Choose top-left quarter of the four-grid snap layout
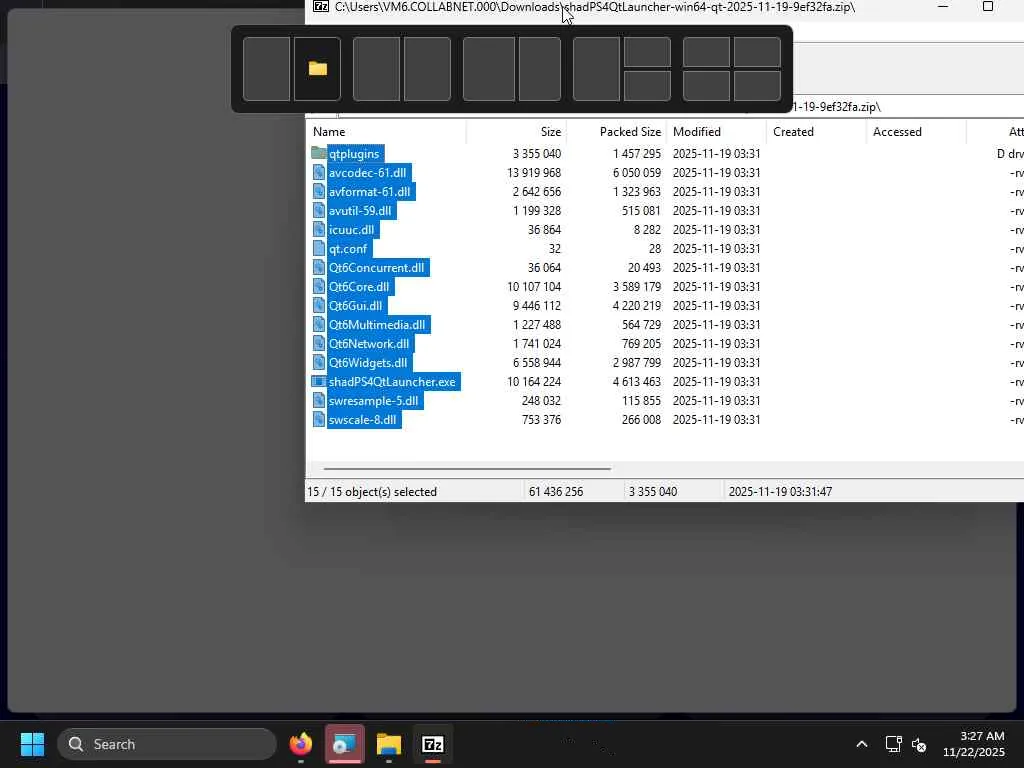 click(x=706, y=52)
